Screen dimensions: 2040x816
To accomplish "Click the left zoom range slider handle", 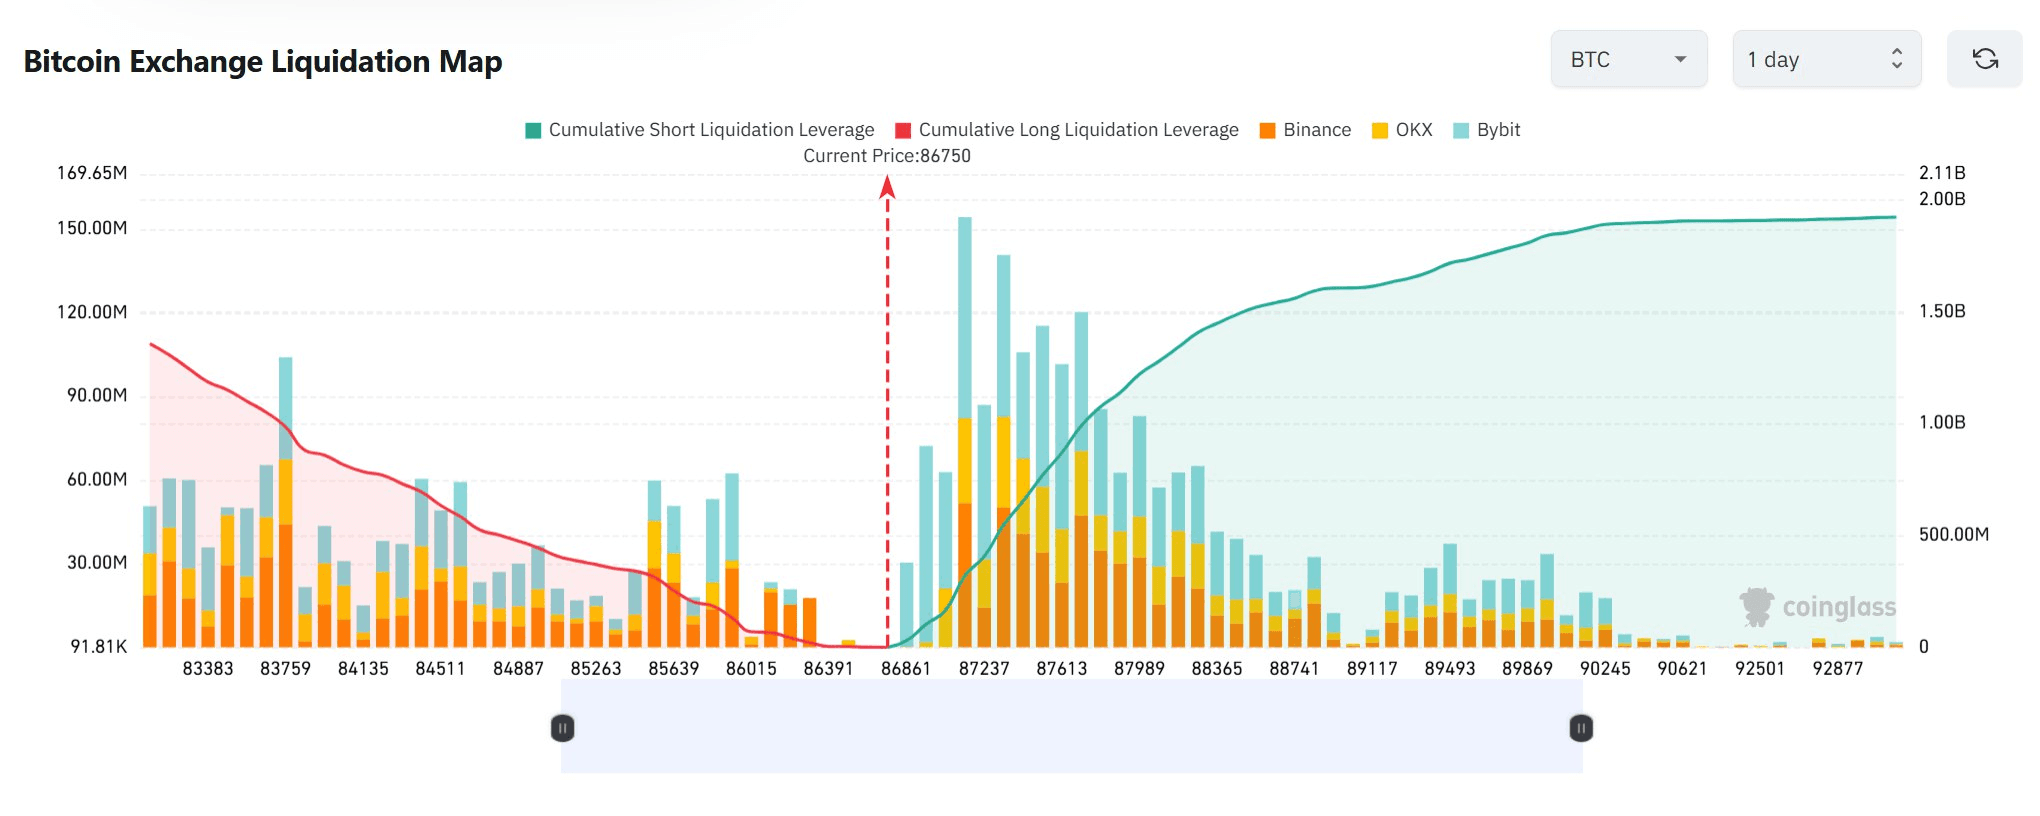I will tap(563, 728).
